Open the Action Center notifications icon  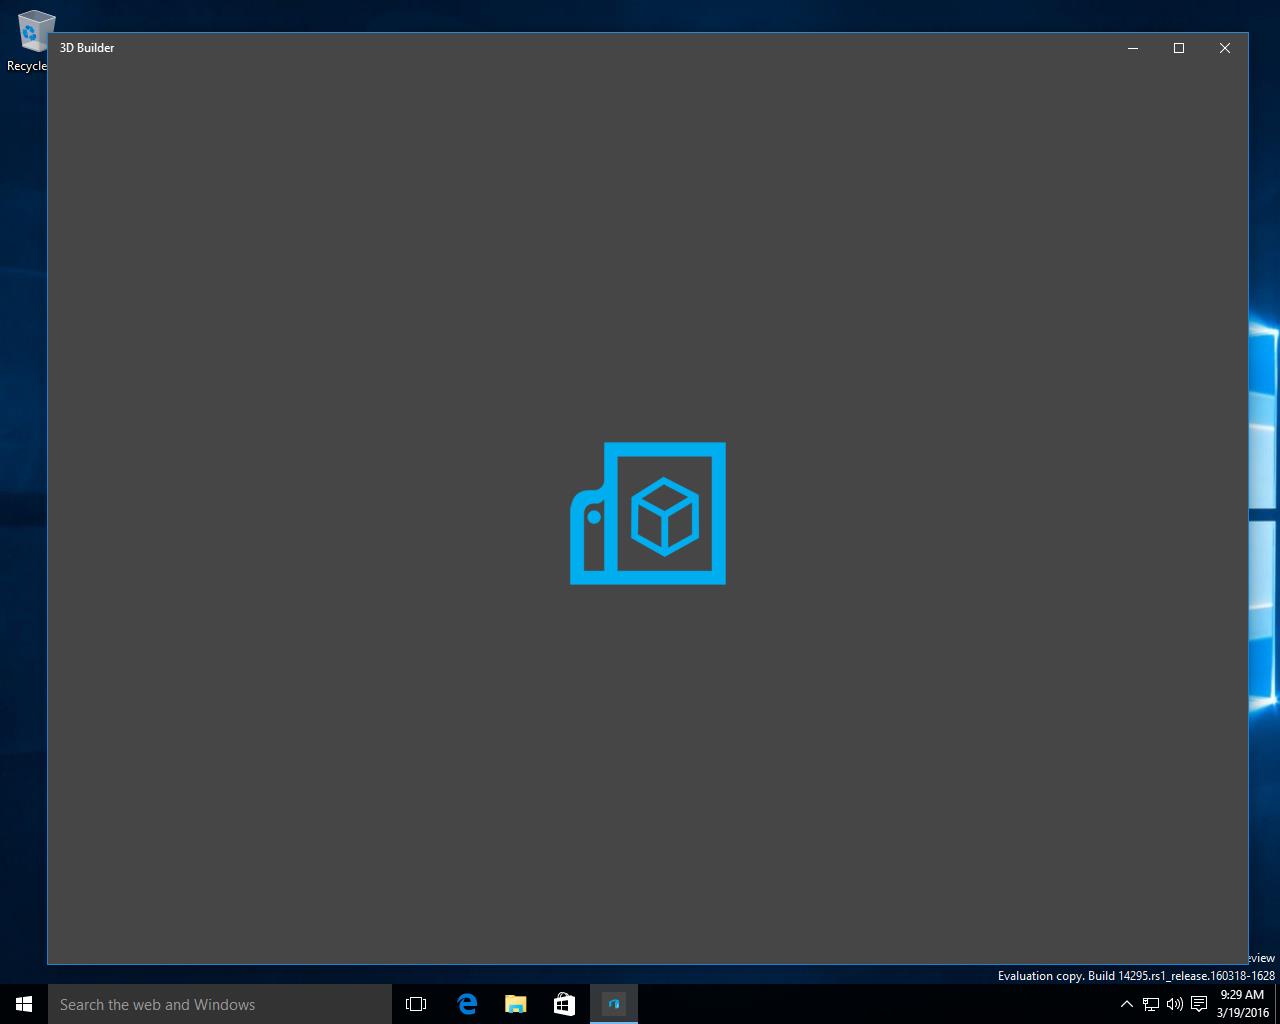pyautogui.click(x=1199, y=1004)
